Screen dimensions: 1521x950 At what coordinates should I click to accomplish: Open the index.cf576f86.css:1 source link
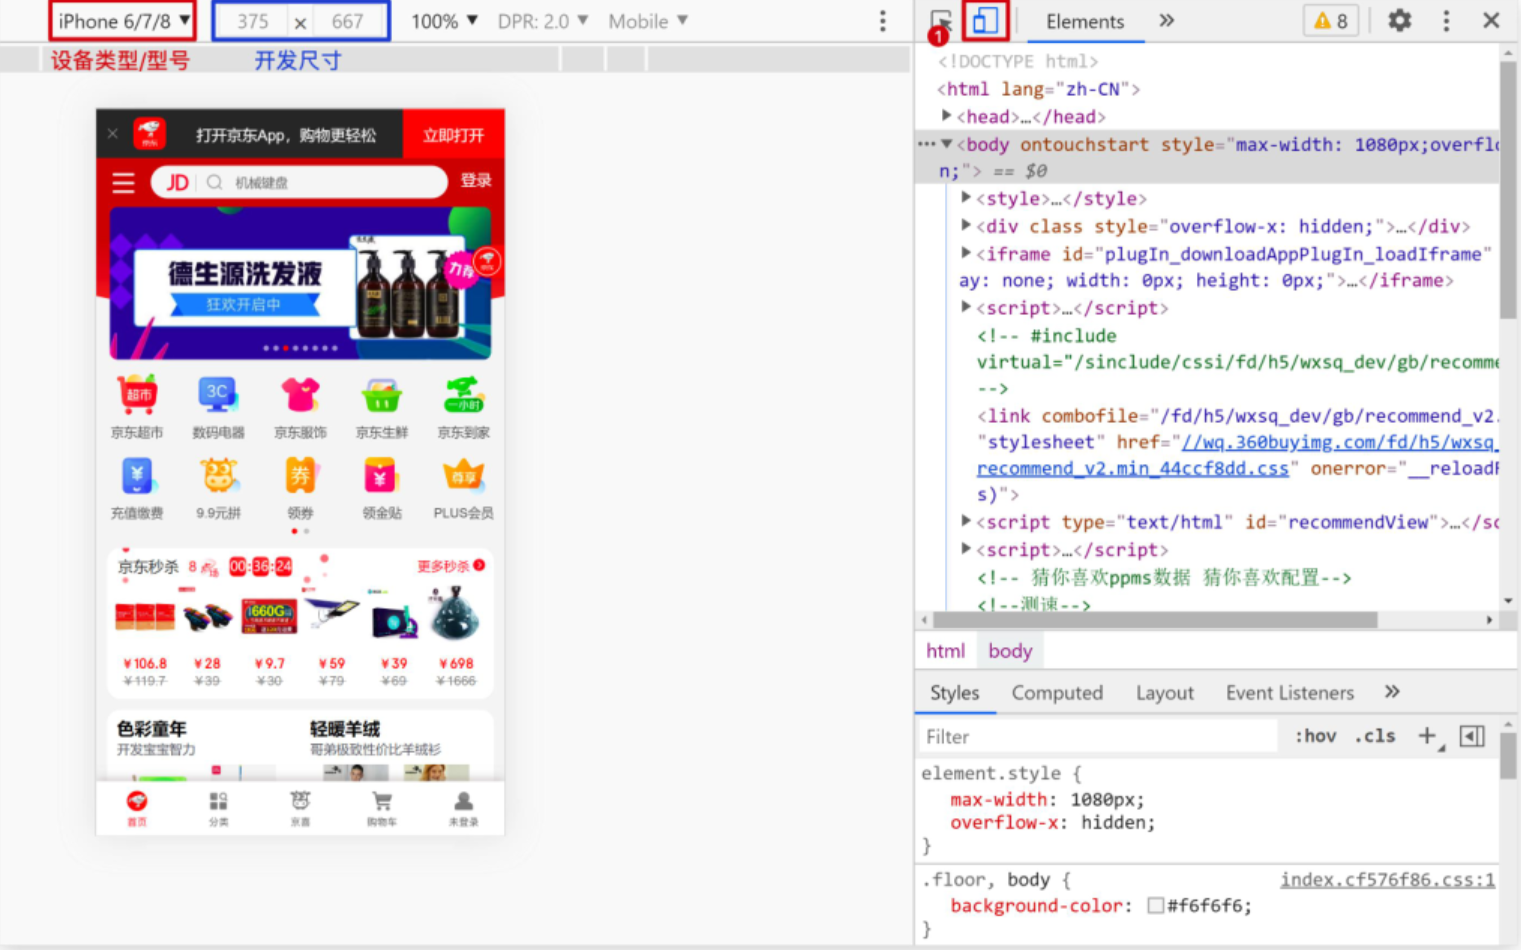pos(1387,879)
